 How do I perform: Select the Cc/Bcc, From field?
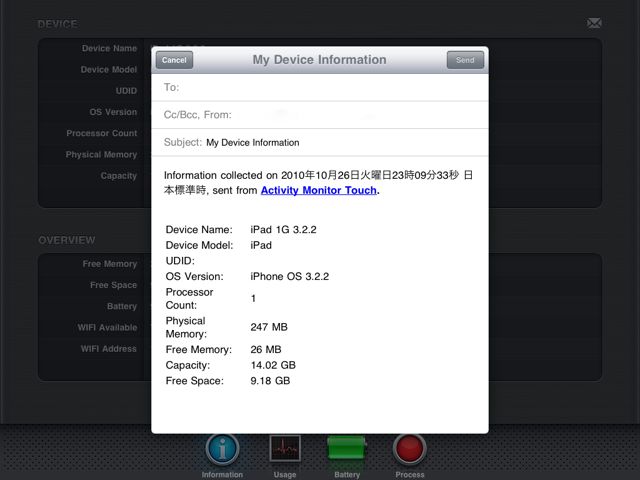click(320, 115)
